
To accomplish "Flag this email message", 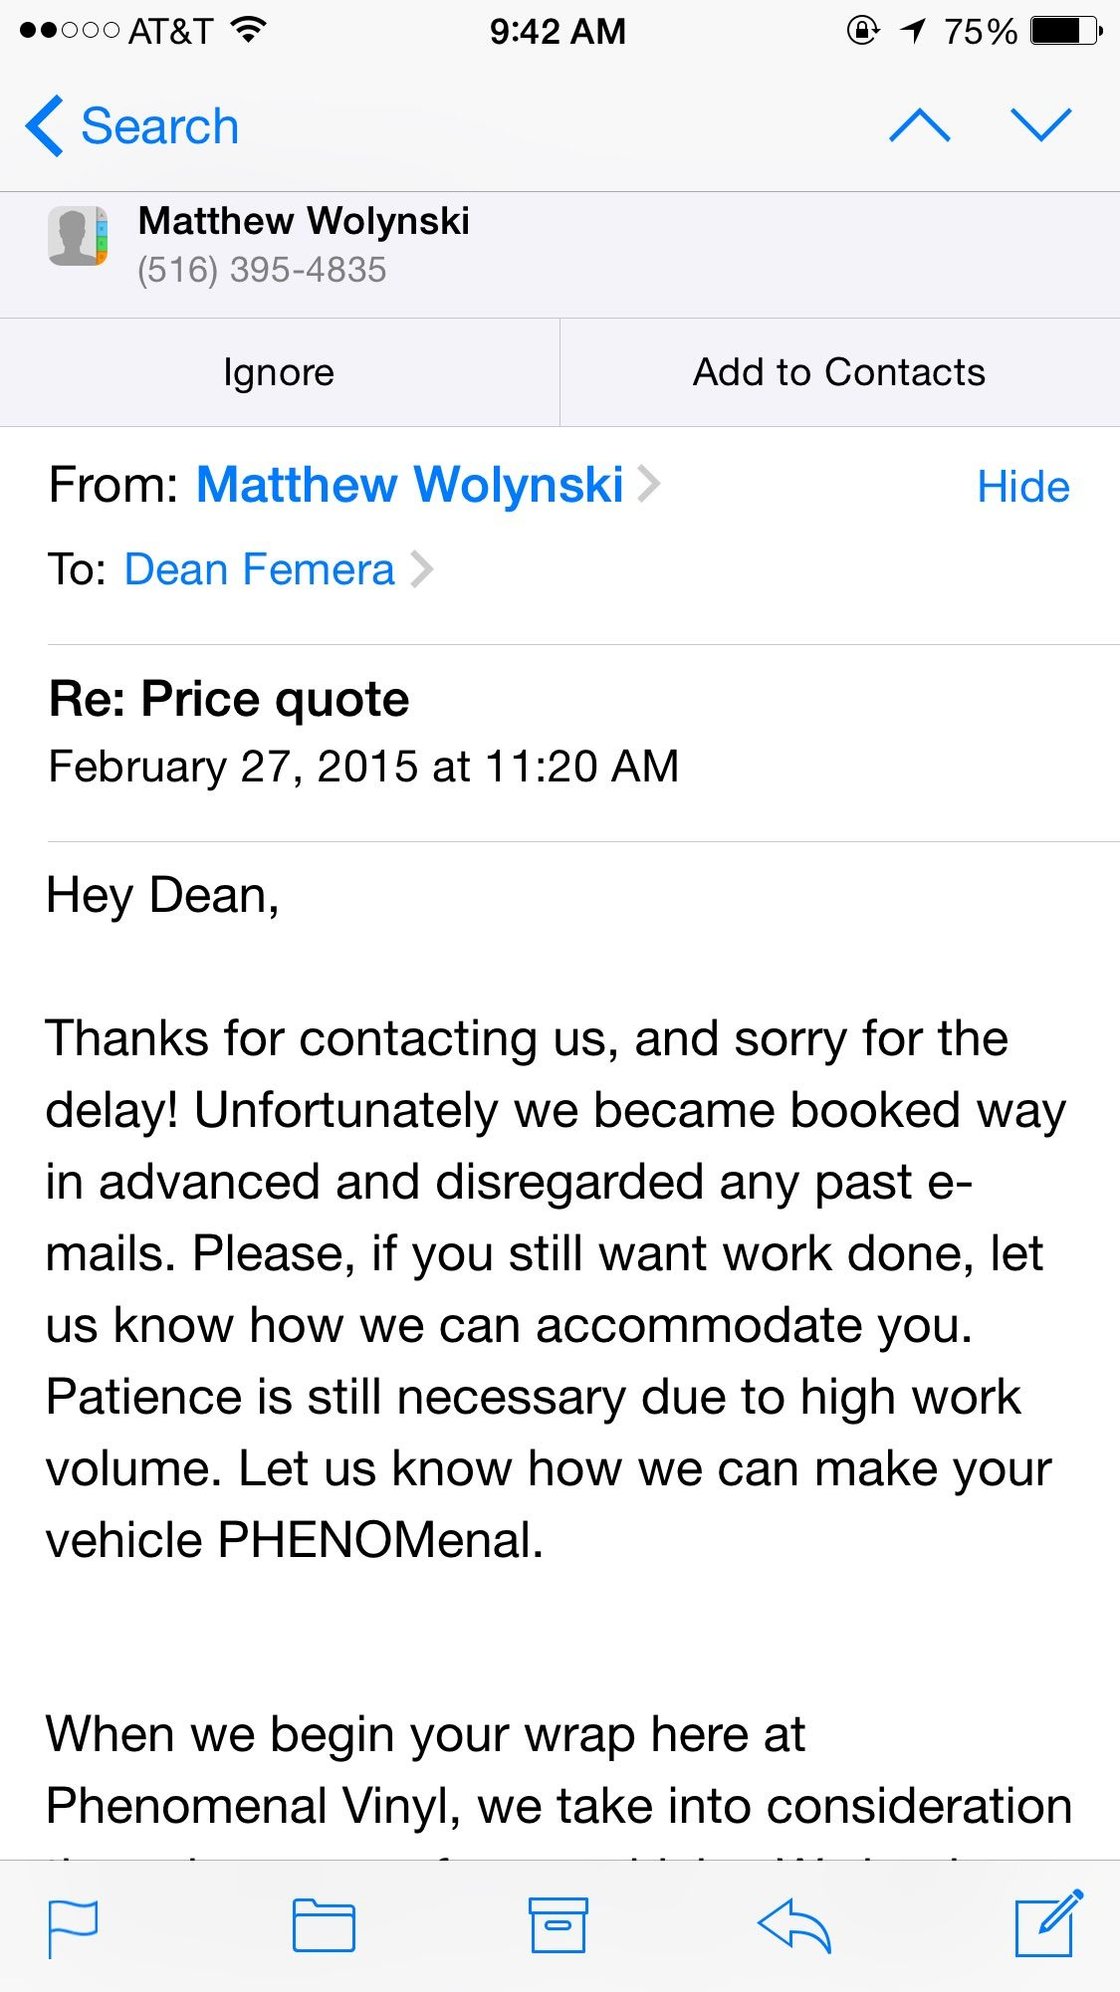I will click(x=73, y=1926).
